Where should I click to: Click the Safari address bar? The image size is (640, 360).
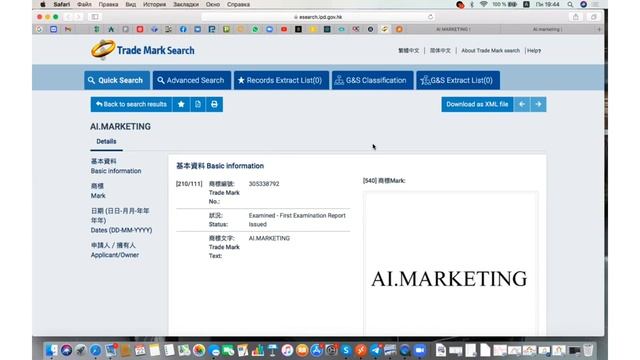[318, 17]
